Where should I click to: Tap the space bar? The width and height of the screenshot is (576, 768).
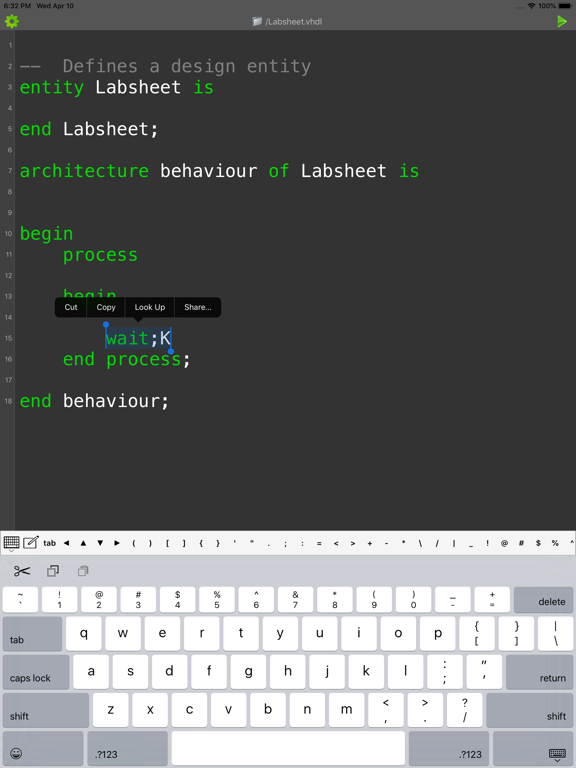tap(288, 748)
